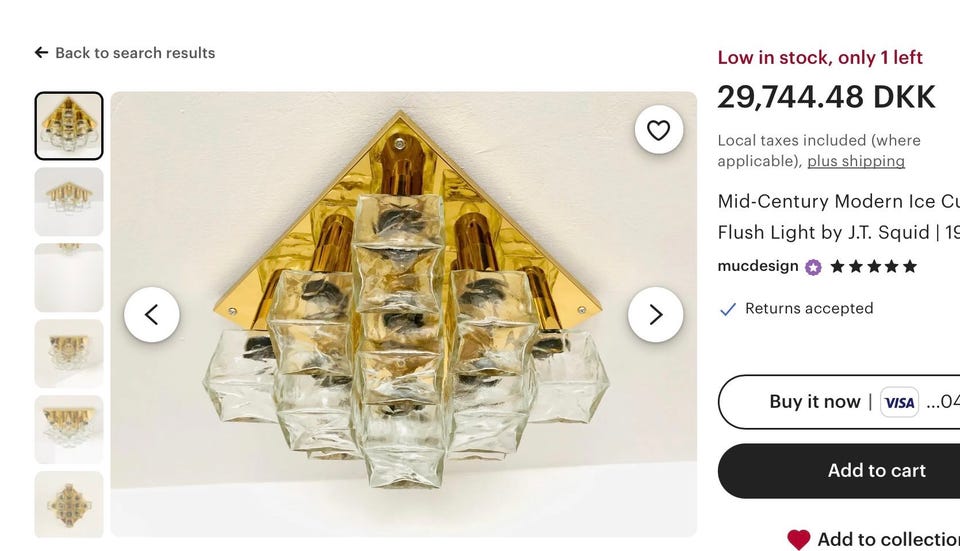The height and width of the screenshot is (551, 960).
Task: Click the back arrow to search results
Action: (41, 53)
